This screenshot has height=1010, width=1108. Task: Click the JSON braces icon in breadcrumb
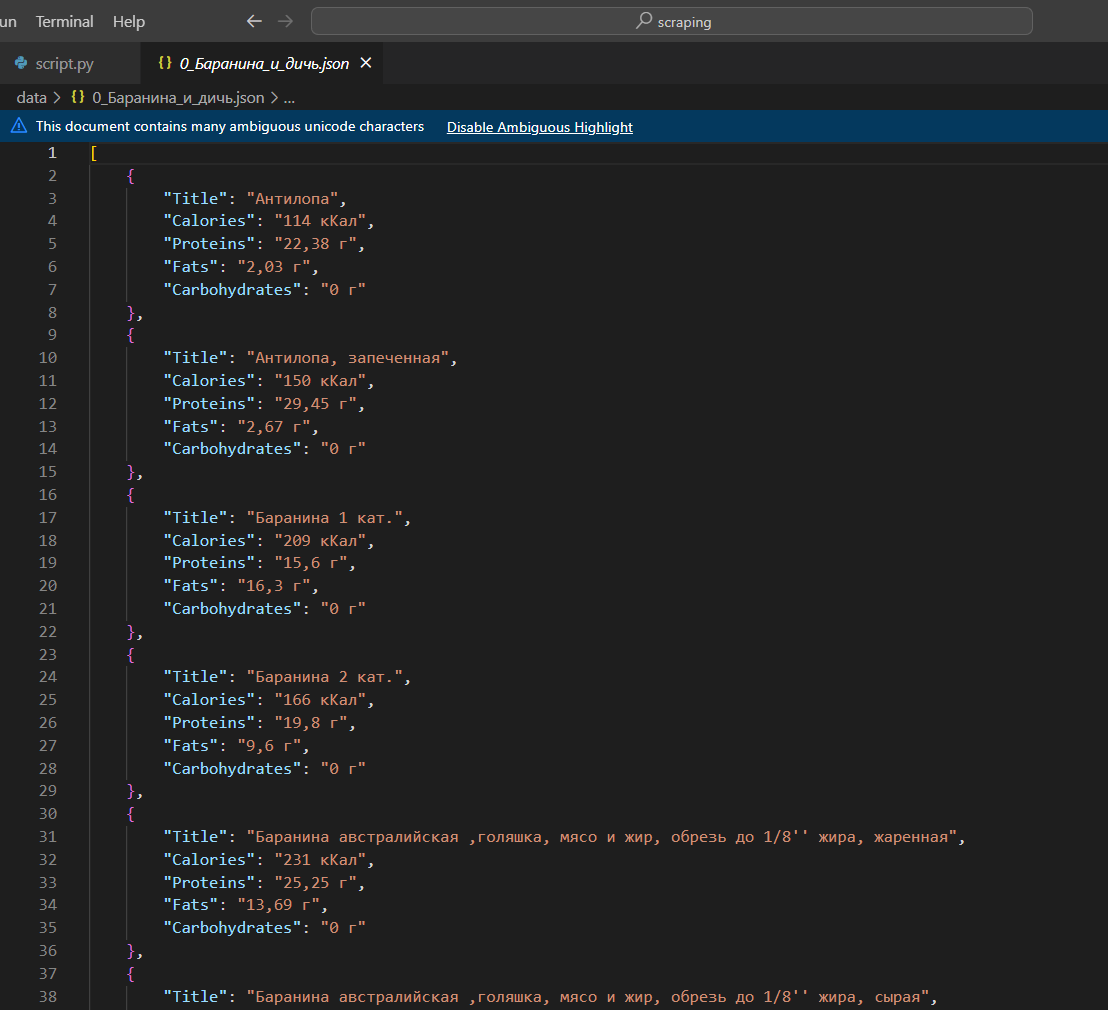click(x=78, y=97)
